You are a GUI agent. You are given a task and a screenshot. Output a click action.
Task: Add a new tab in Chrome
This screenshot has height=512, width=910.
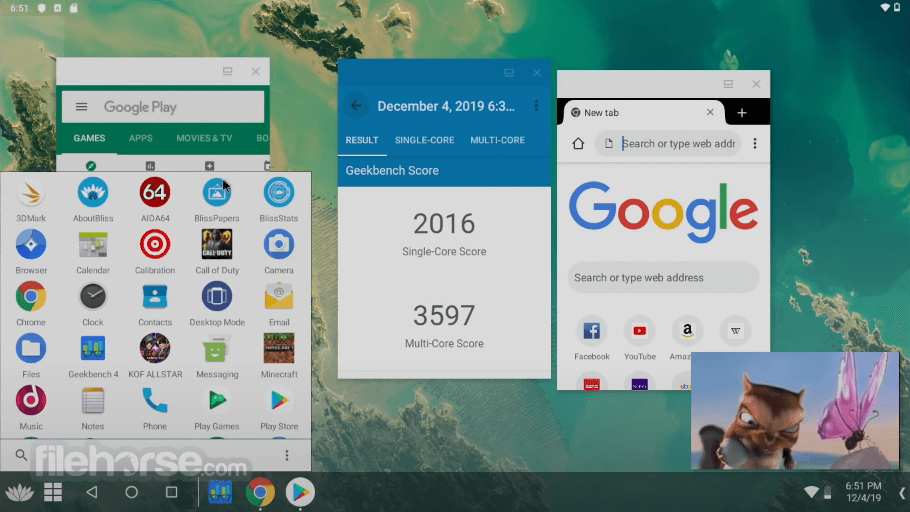pos(742,113)
